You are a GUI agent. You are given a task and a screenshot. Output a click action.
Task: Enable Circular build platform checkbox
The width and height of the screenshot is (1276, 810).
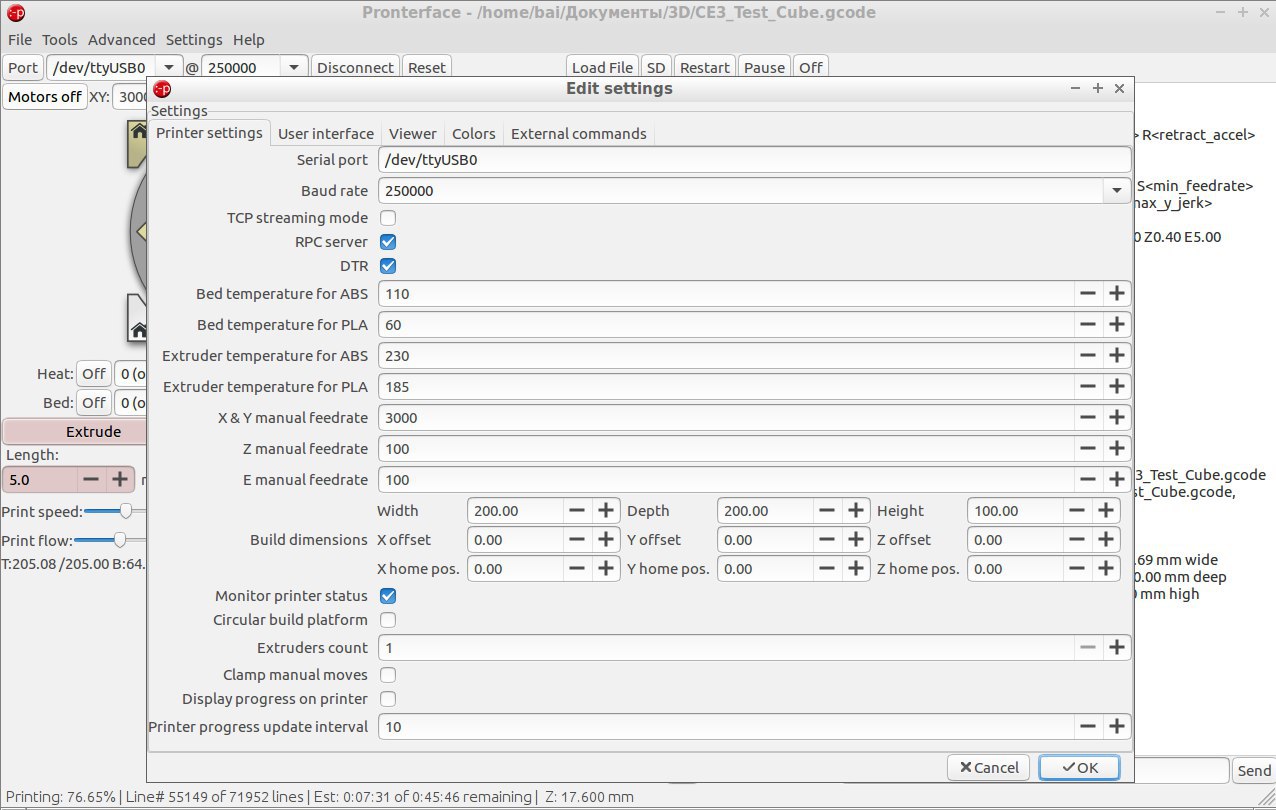pos(388,620)
